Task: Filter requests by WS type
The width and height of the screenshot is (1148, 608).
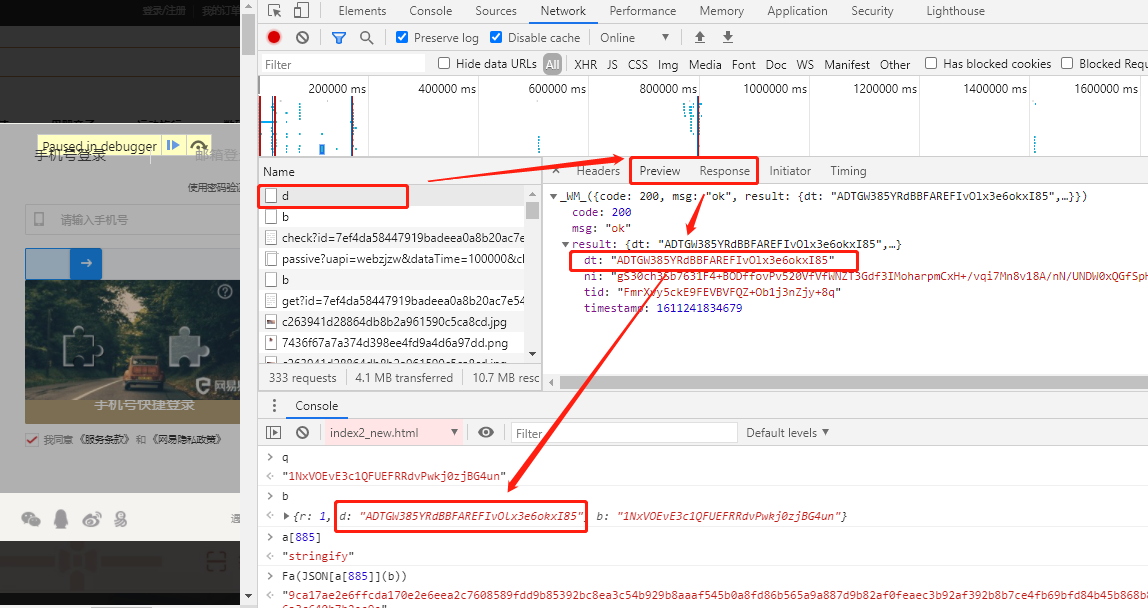Action: click(x=805, y=64)
